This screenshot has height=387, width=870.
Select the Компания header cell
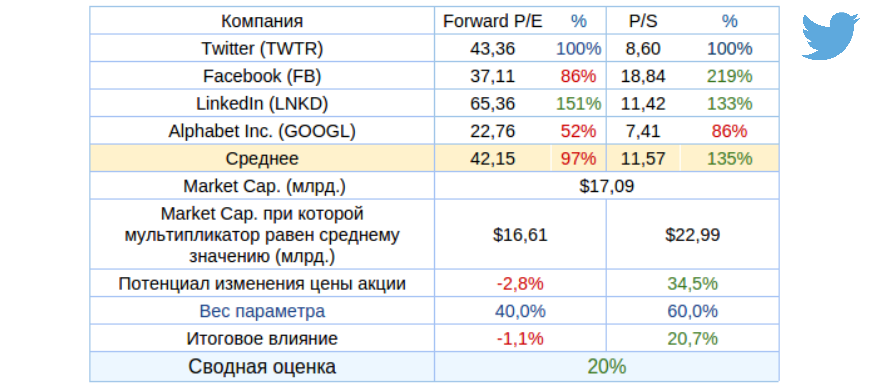pyautogui.click(x=262, y=21)
